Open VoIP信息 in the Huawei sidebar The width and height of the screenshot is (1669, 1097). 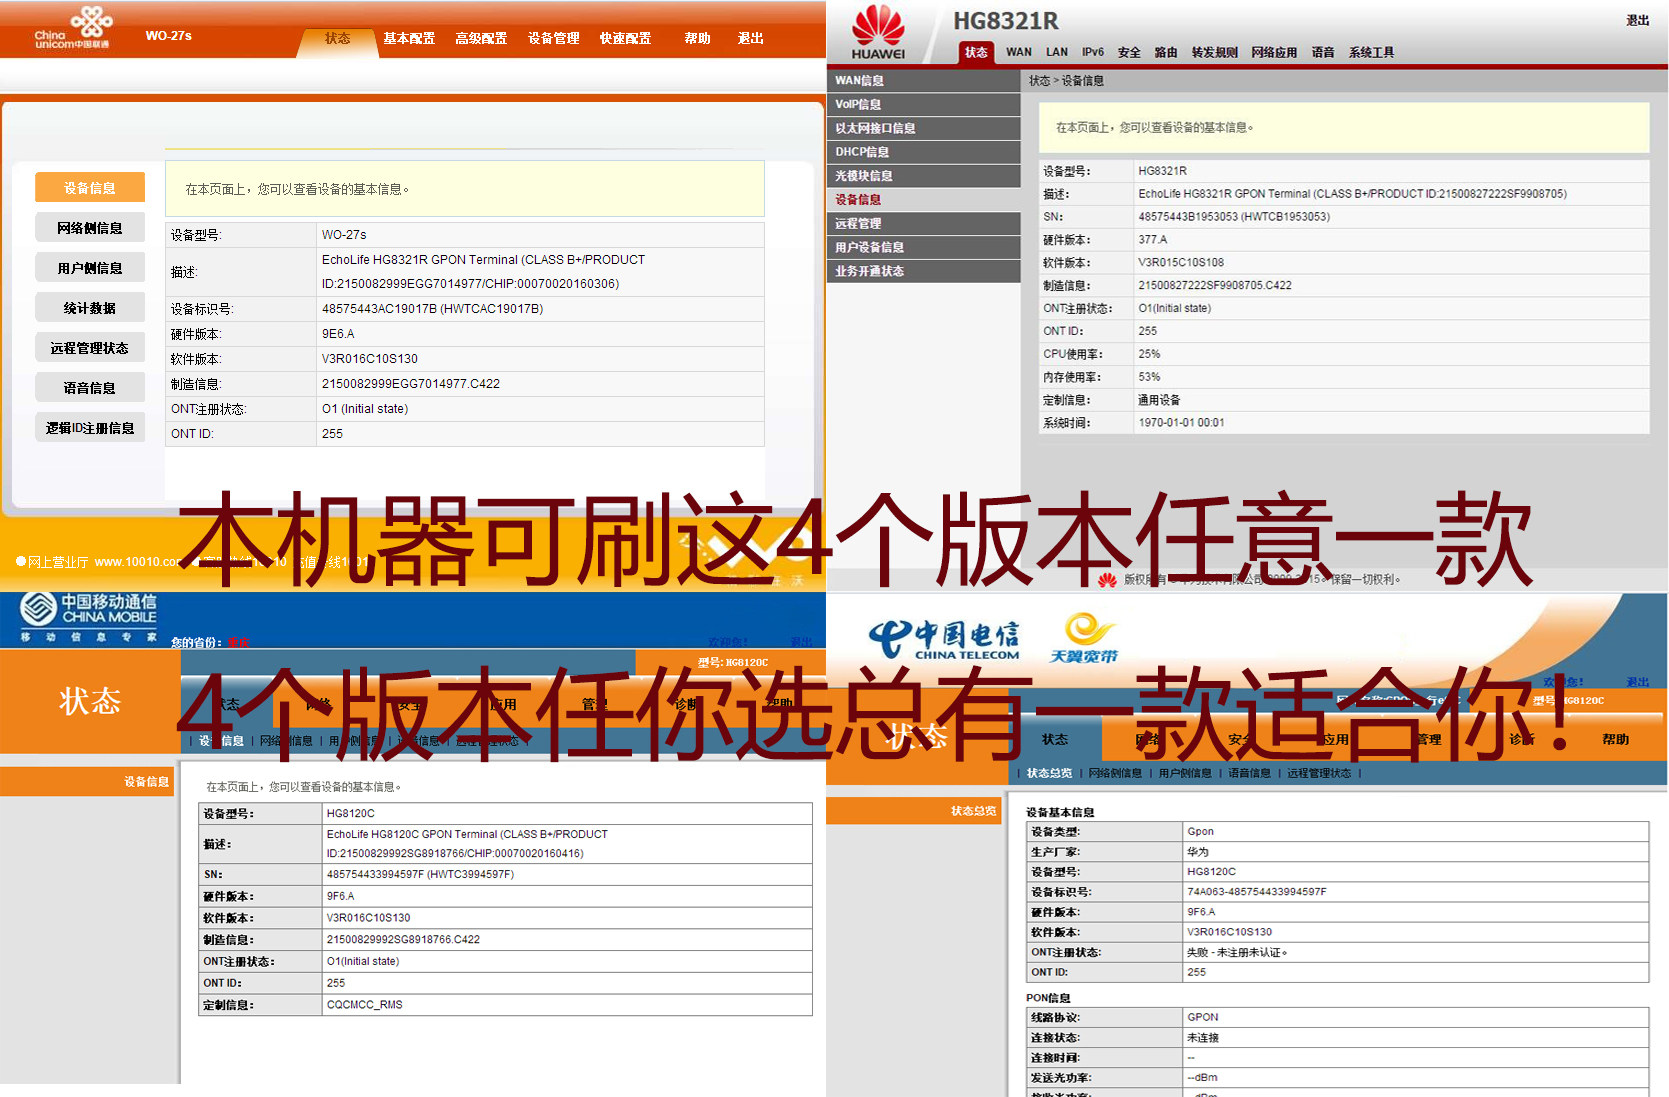(x=924, y=104)
